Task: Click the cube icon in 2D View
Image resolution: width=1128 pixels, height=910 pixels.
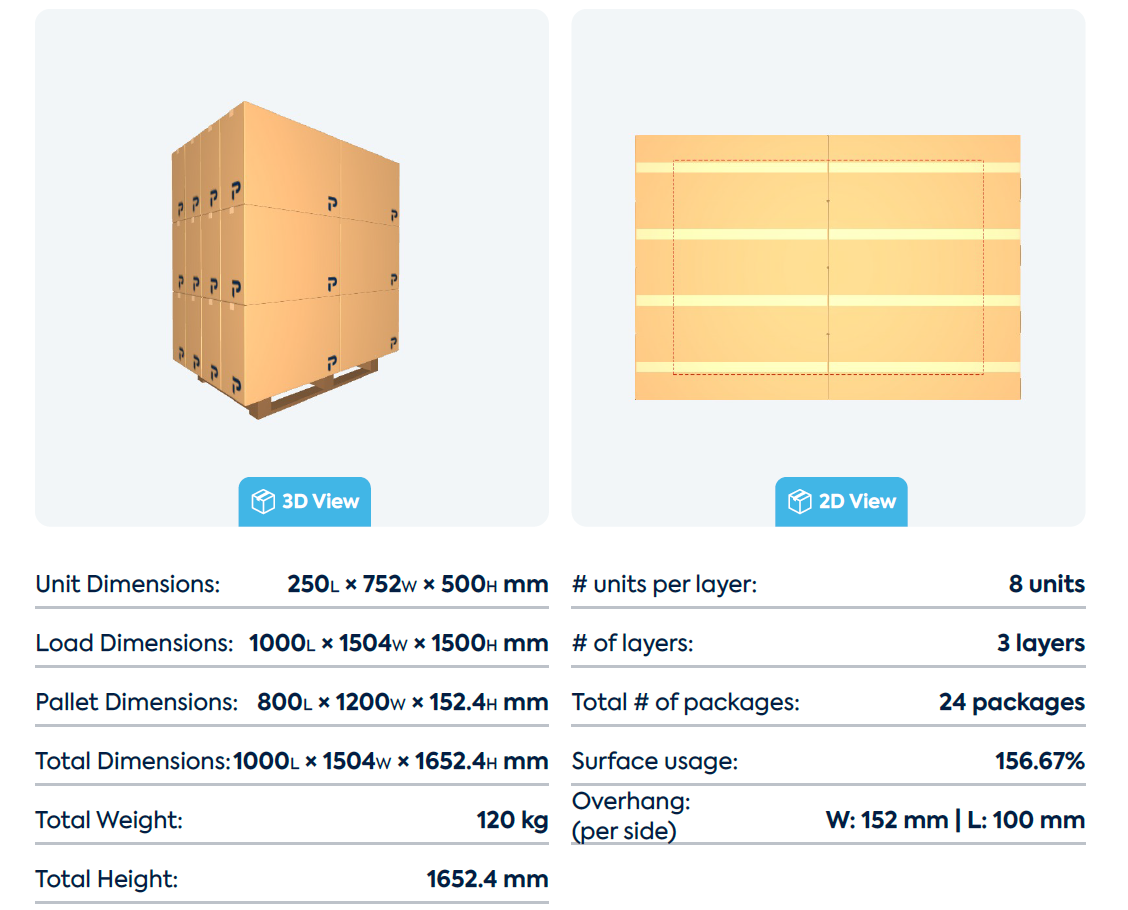Action: point(799,501)
